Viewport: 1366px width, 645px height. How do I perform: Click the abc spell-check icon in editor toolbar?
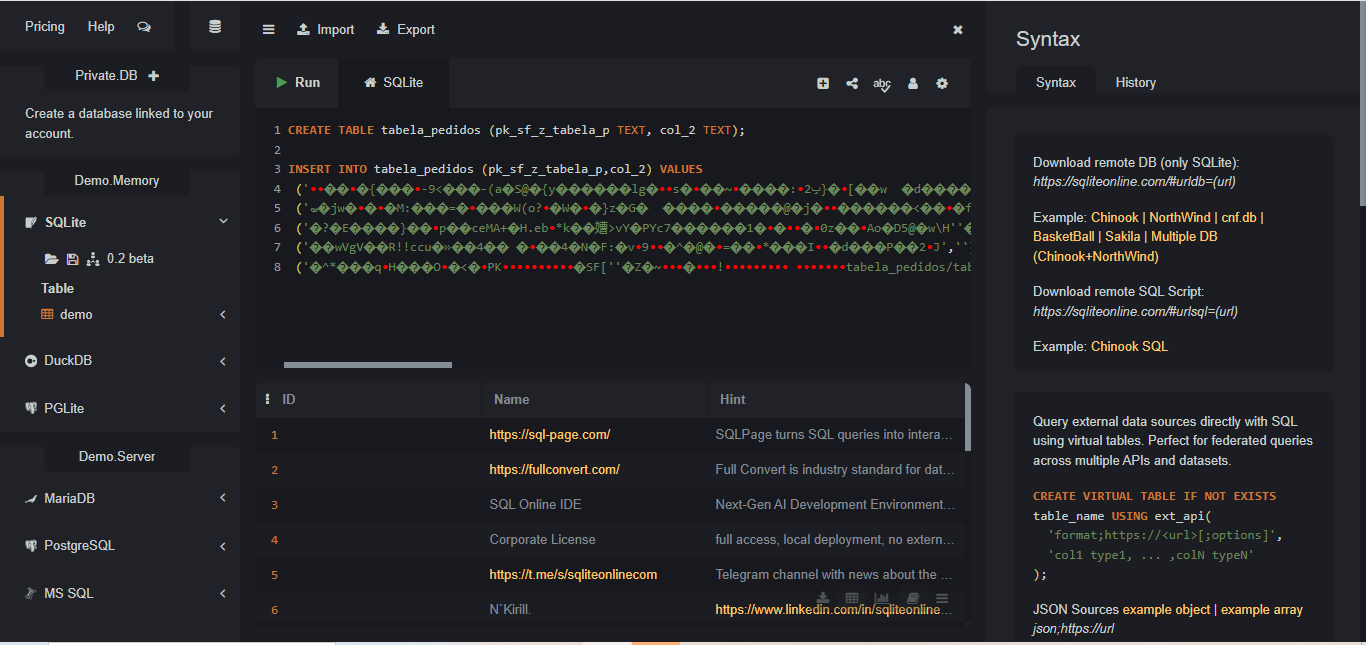pyautogui.click(x=882, y=83)
